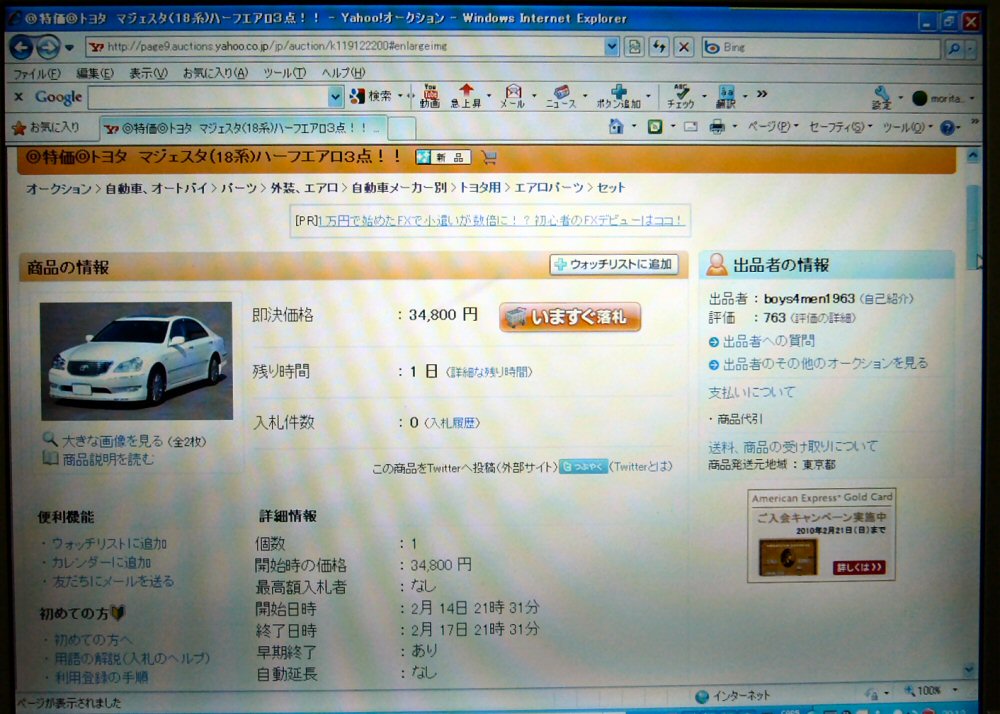Click the 入札履歴 link
The width and height of the screenshot is (1000, 714).
(x=452, y=423)
